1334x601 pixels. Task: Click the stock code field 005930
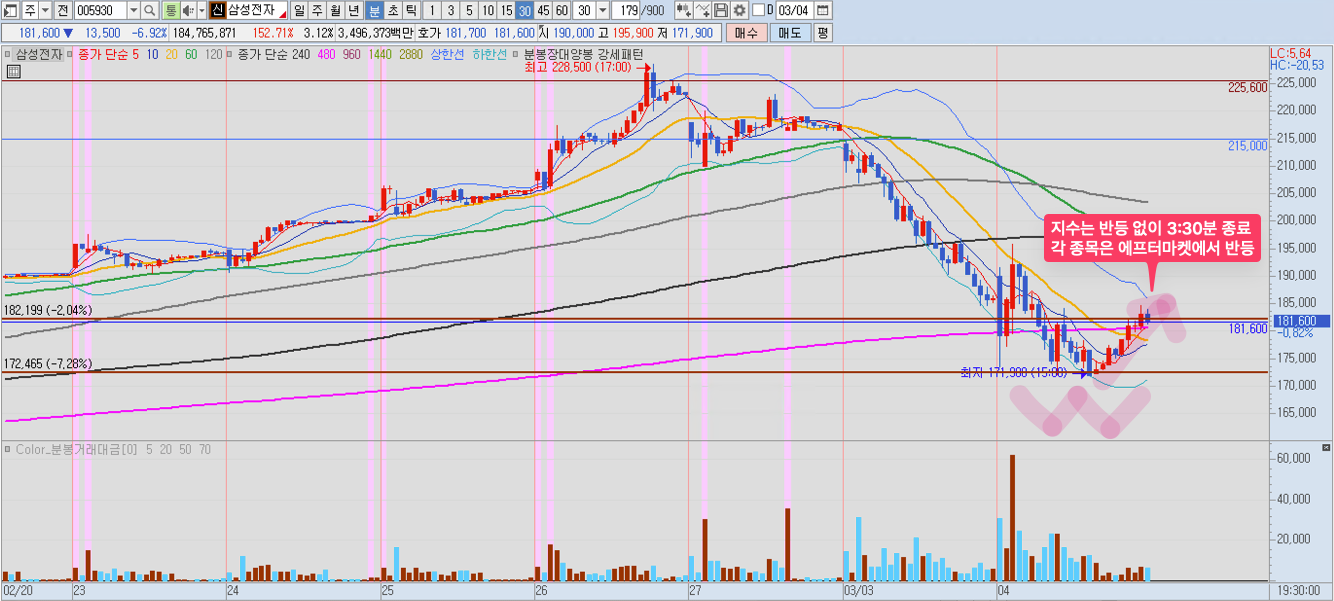point(101,10)
